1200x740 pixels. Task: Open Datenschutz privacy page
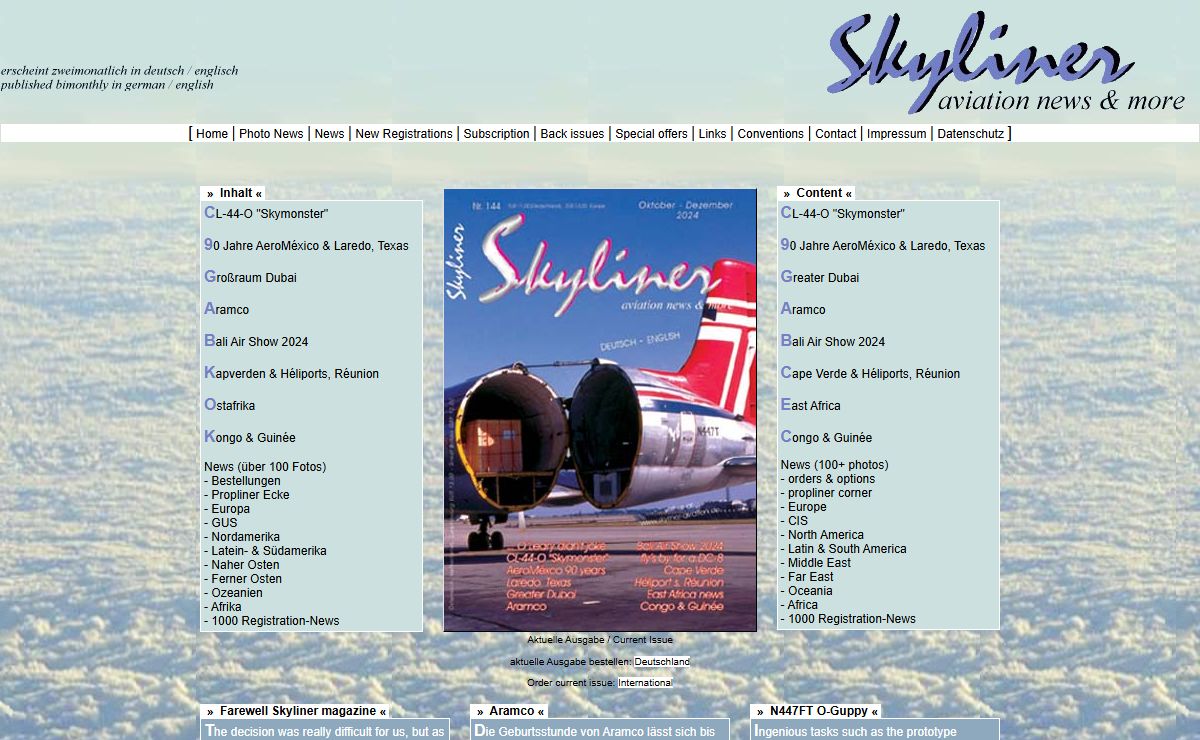[970, 134]
